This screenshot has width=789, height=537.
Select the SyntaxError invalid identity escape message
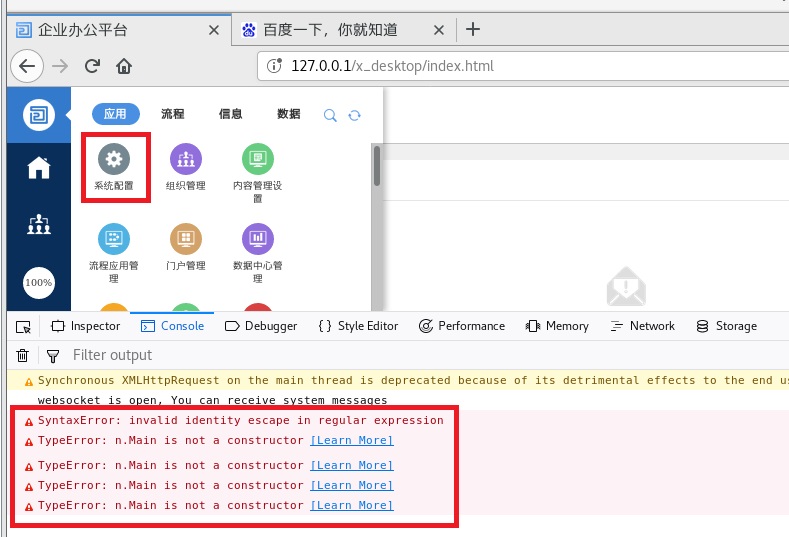(x=241, y=421)
